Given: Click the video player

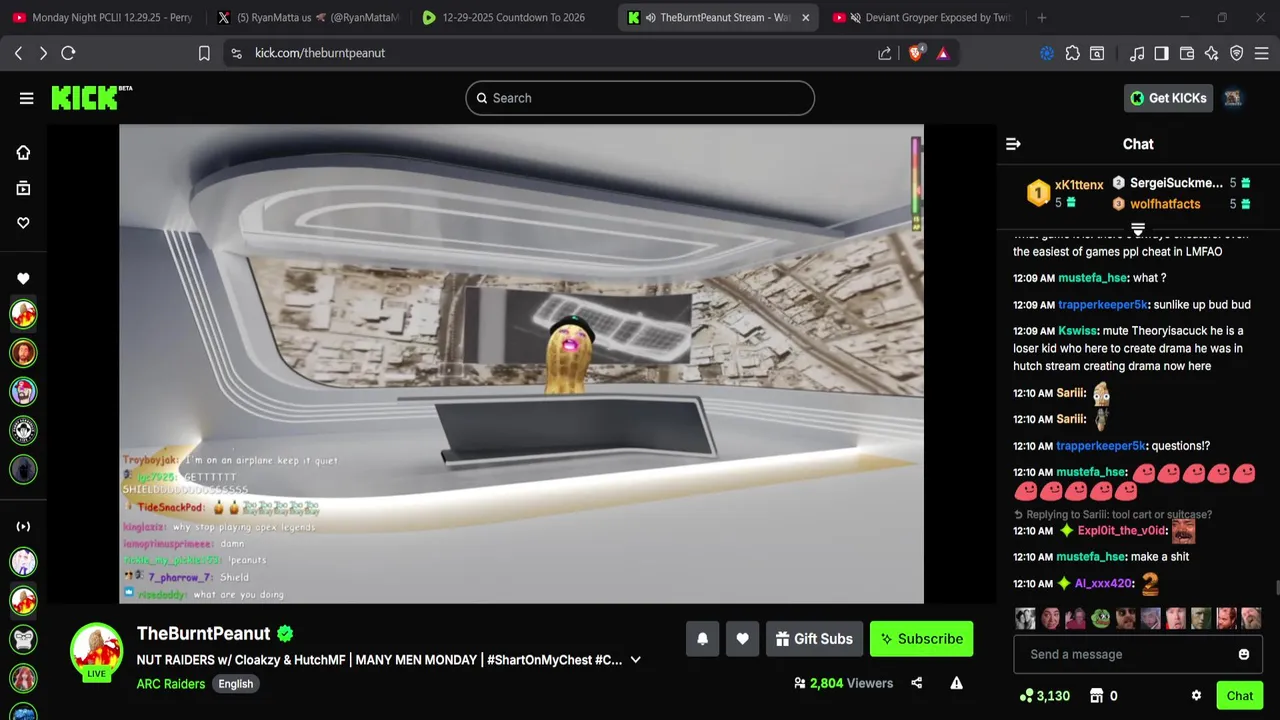Looking at the screenshot, I should 521,364.
